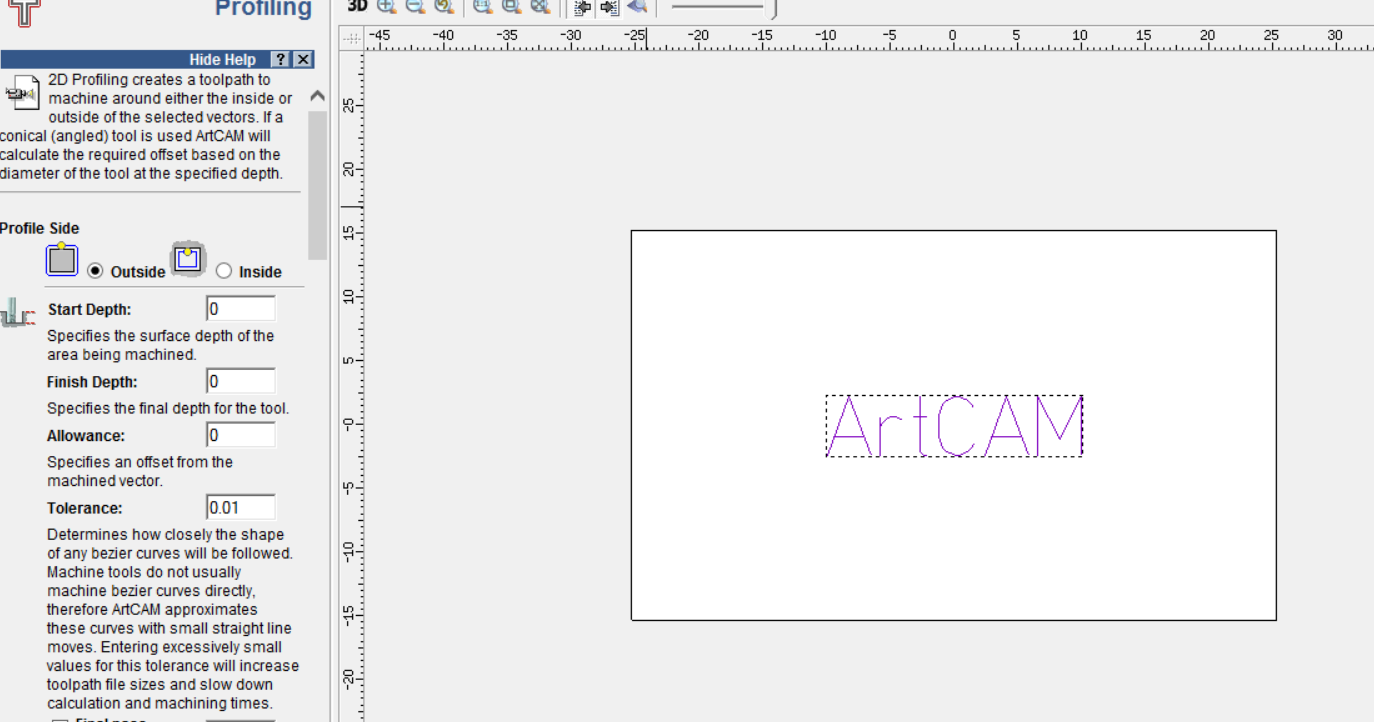1374x722 pixels.
Task: Click the crossed Zoom Objects icon
Action: (x=540, y=6)
